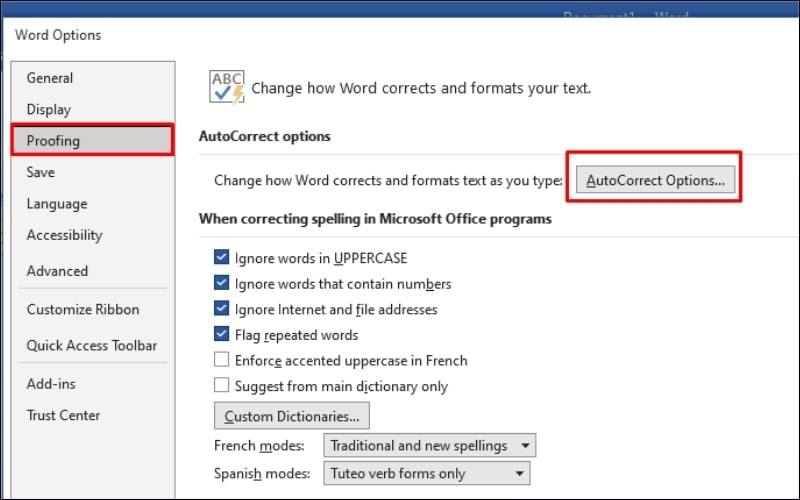
Task: Open Quick Access Toolbar settings
Action: pos(92,345)
